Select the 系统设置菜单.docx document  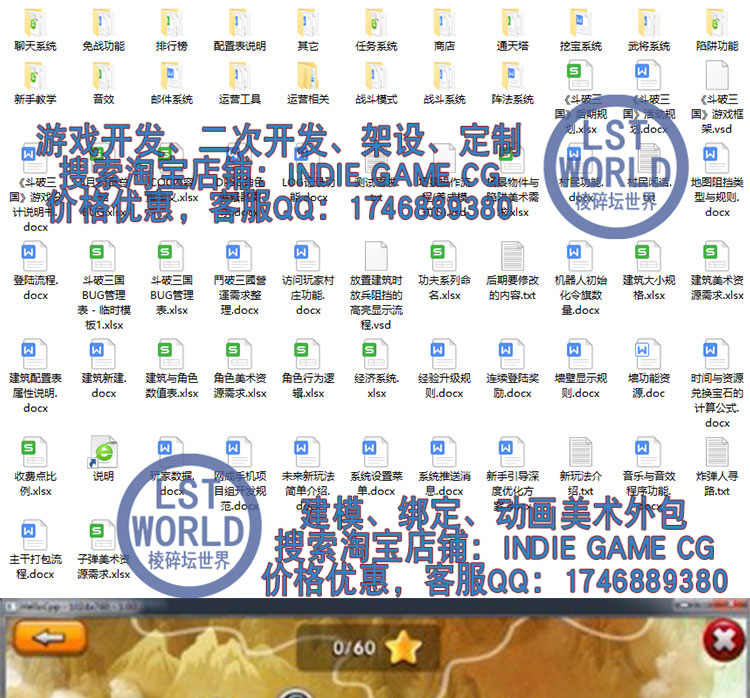click(376, 467)
